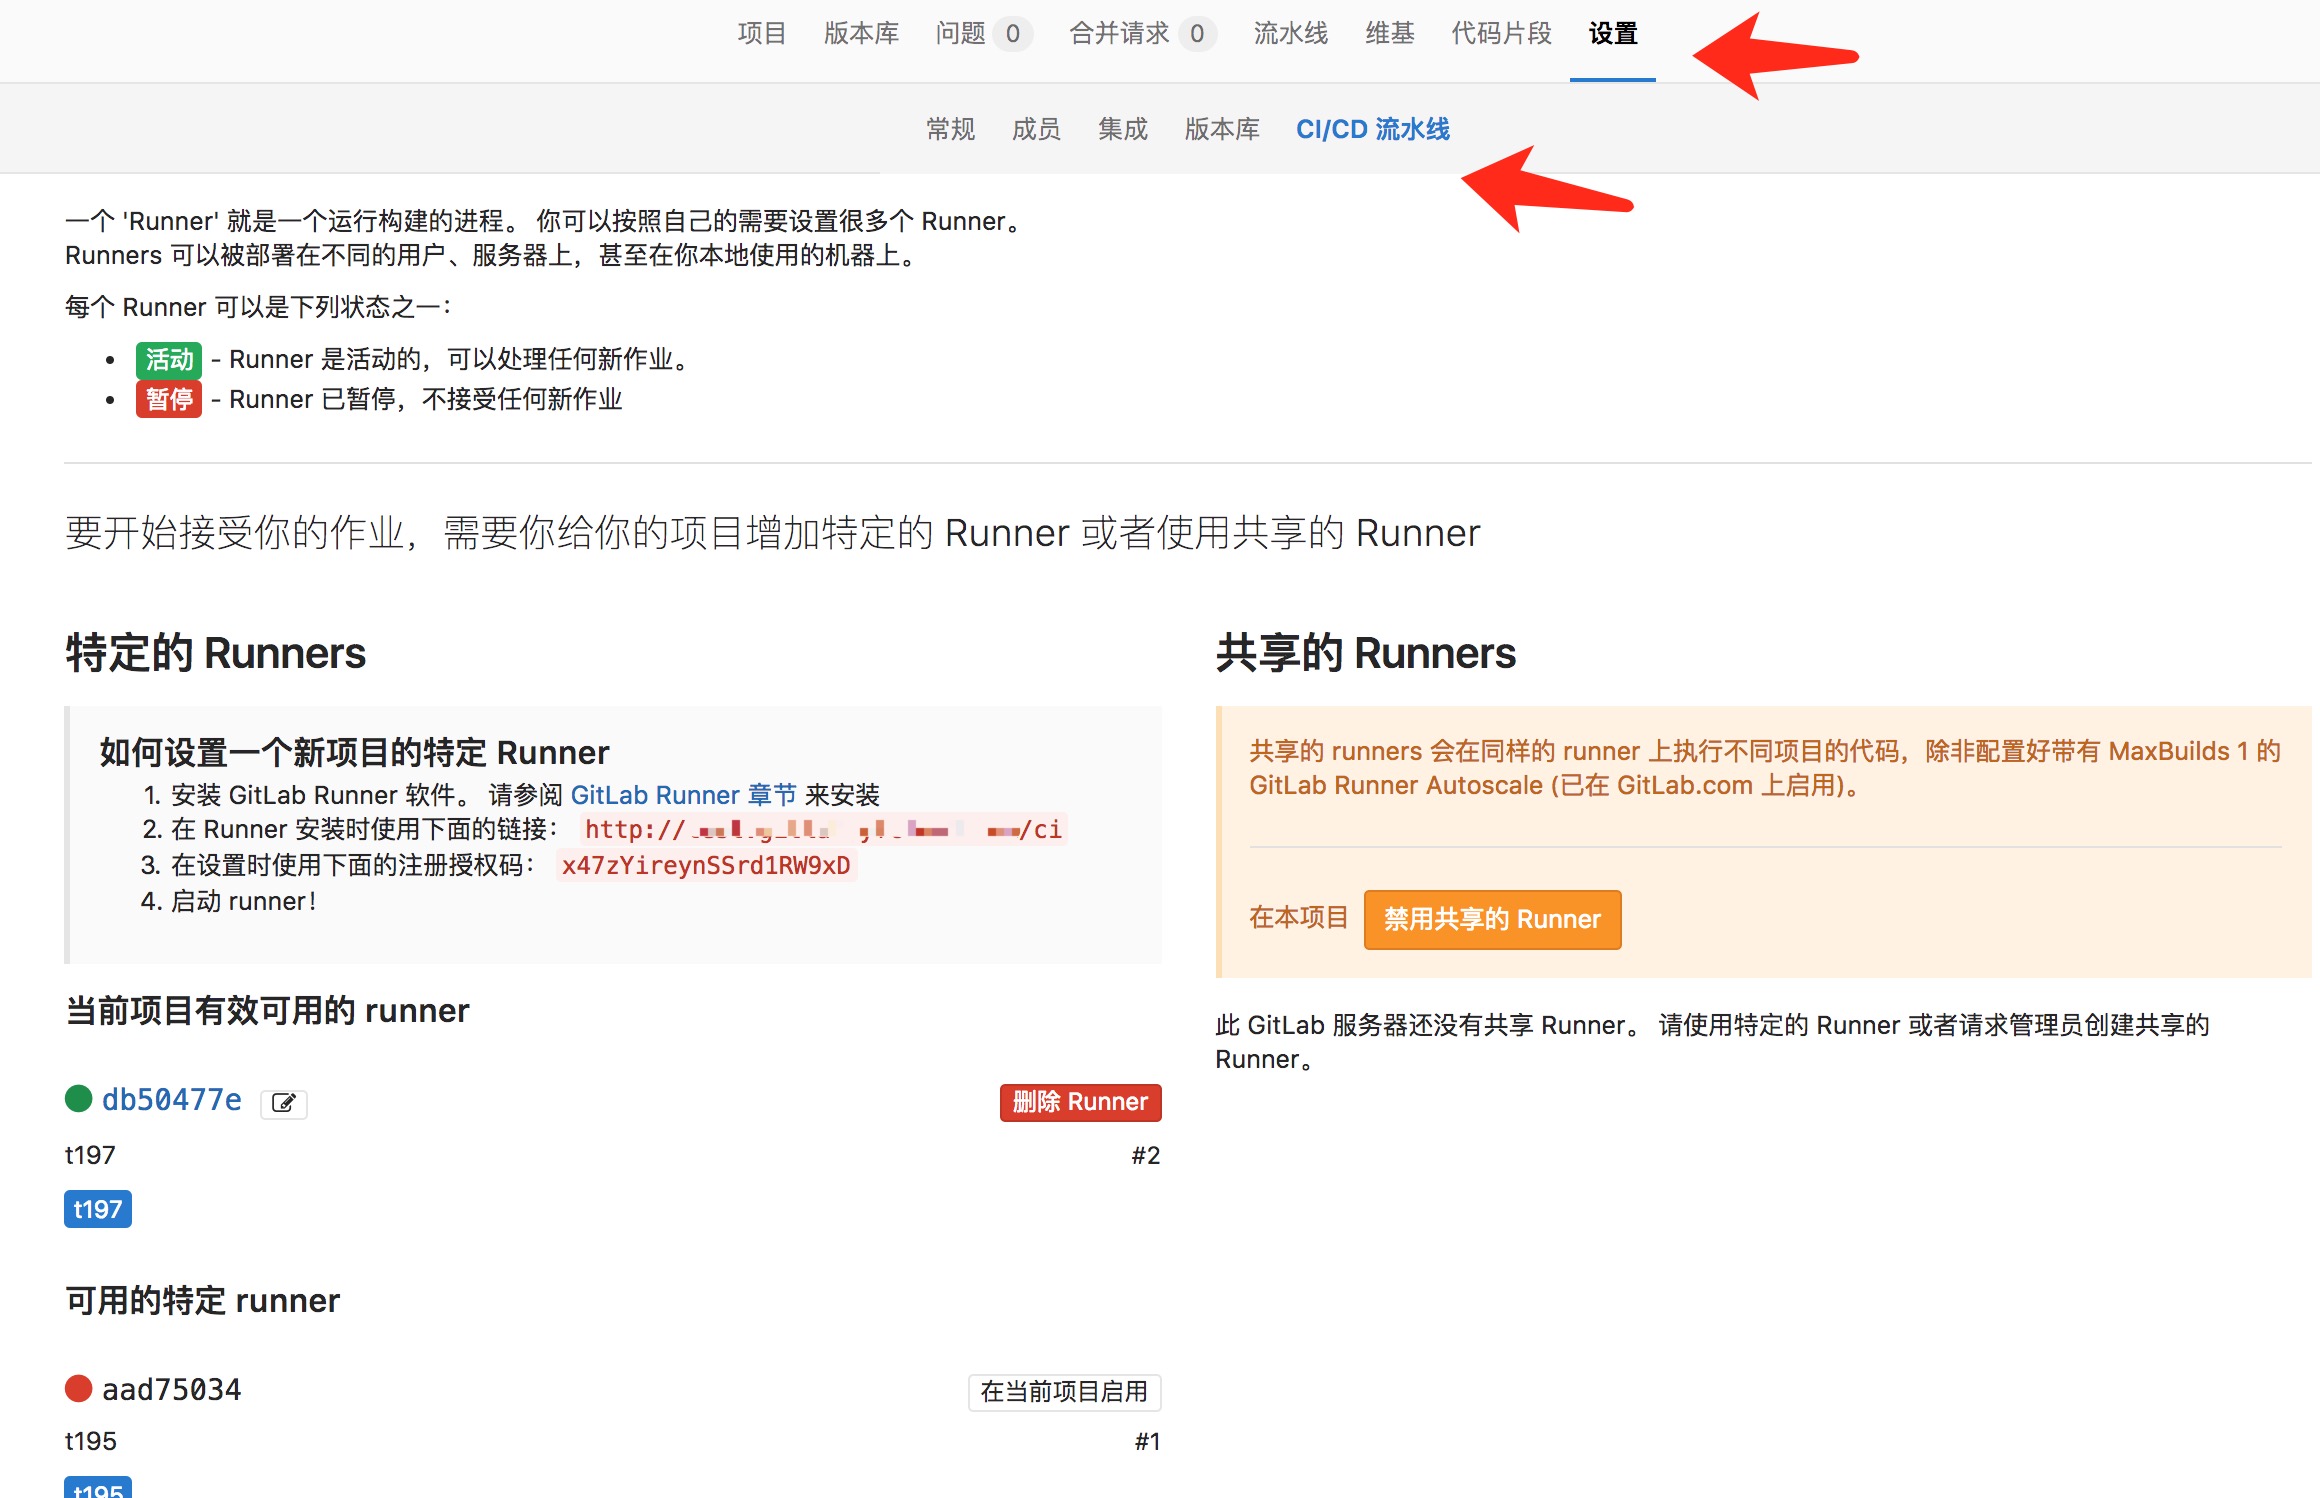
Task: Click green status dot of runner db50477e
Action: click(78, 1099)
